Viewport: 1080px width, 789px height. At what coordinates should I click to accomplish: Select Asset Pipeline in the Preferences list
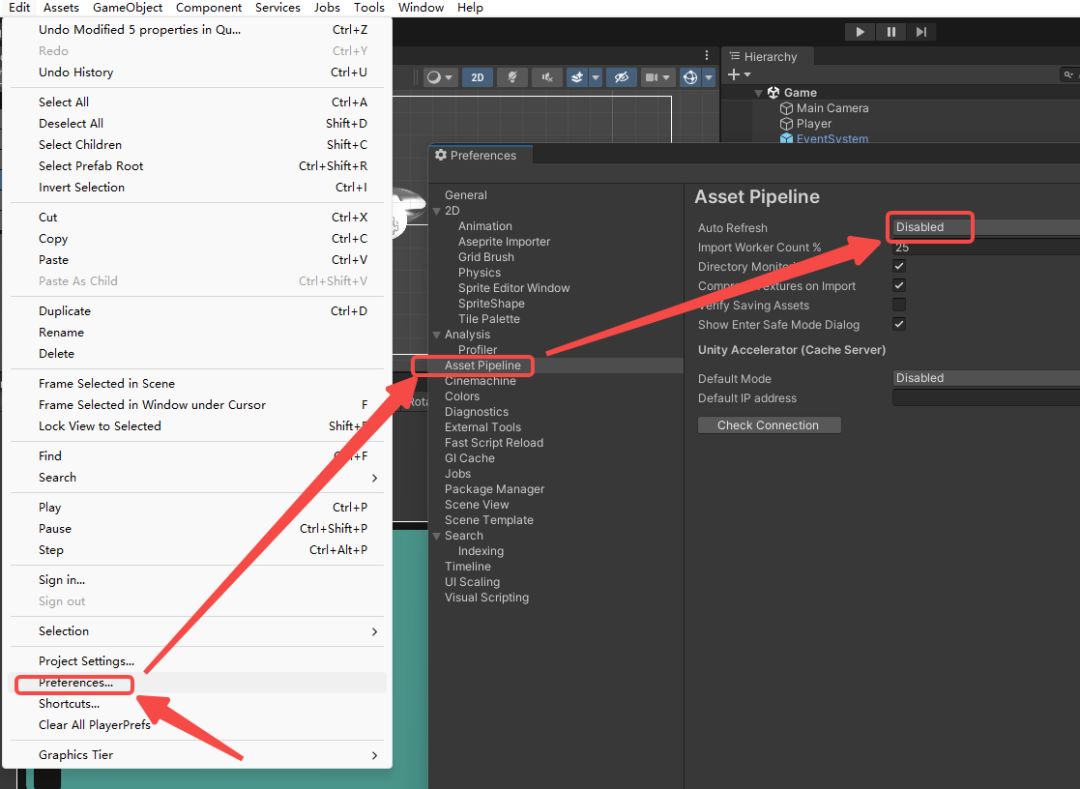(x=482, y=366)
